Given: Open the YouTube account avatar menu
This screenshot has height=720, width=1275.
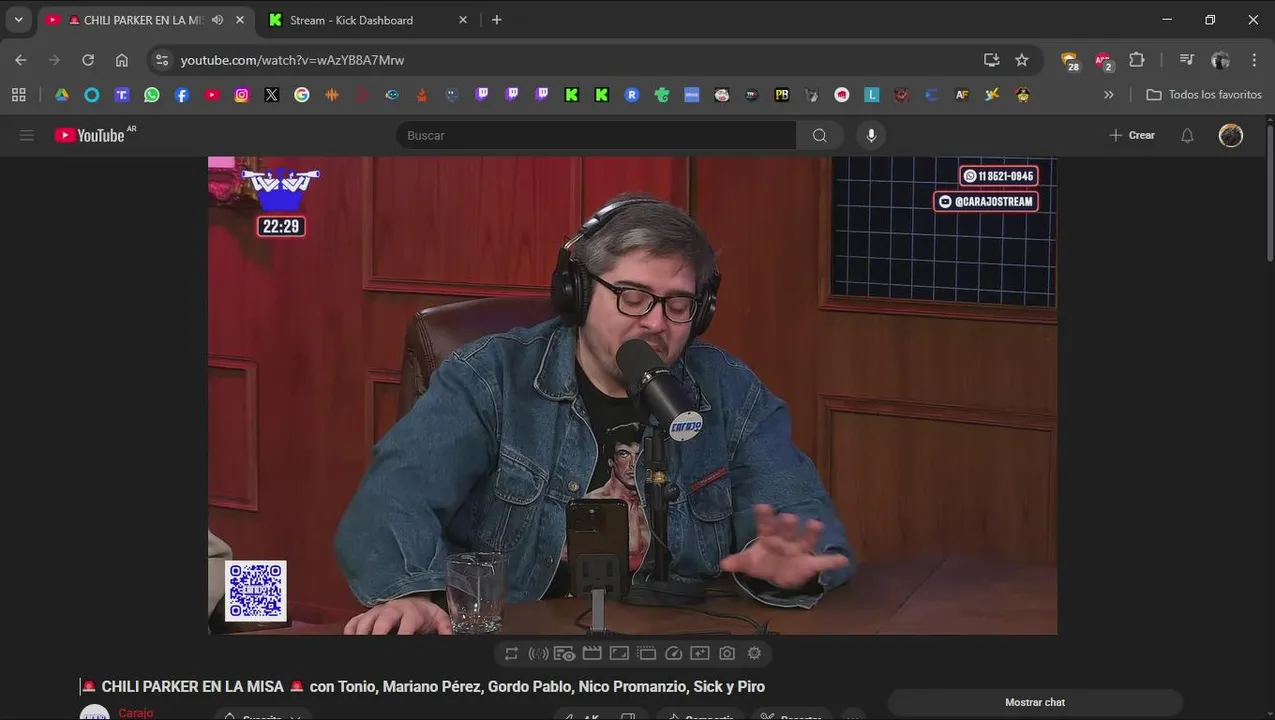Looking at the screenshot, I should [1231, 135].
